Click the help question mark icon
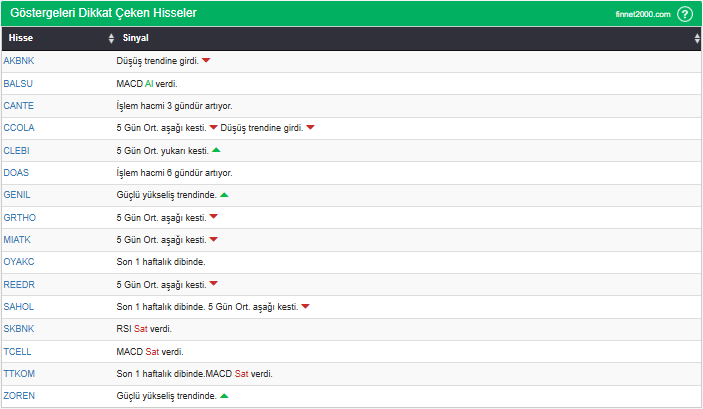Viewport: 703px width, 409px height. click(x=685, y=14)
